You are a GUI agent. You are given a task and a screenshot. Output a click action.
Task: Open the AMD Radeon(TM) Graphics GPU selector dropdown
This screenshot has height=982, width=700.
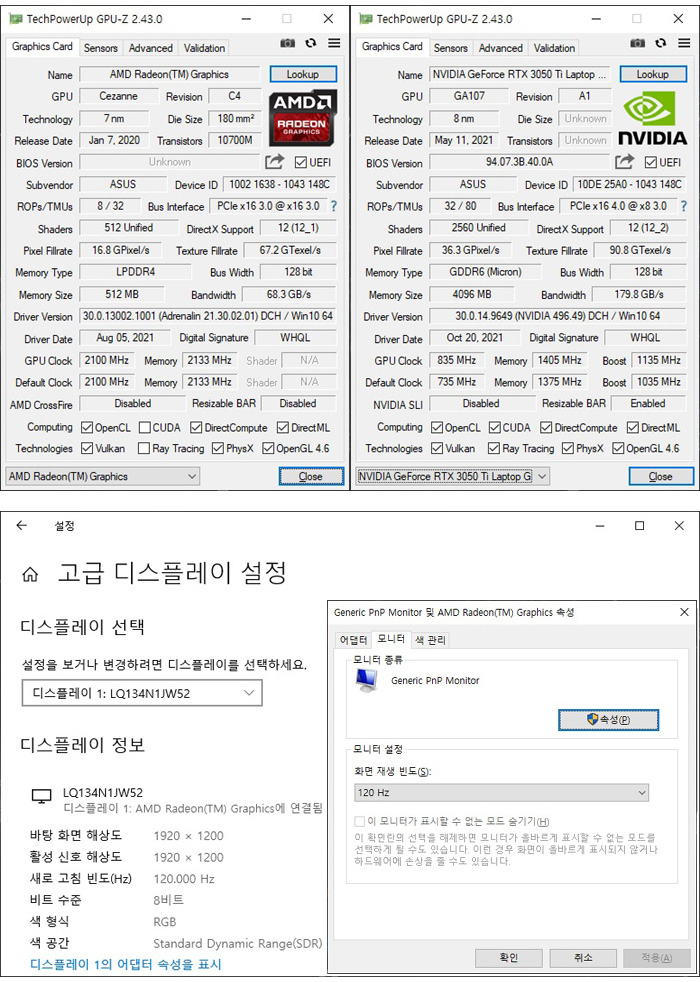pos(103,477)
